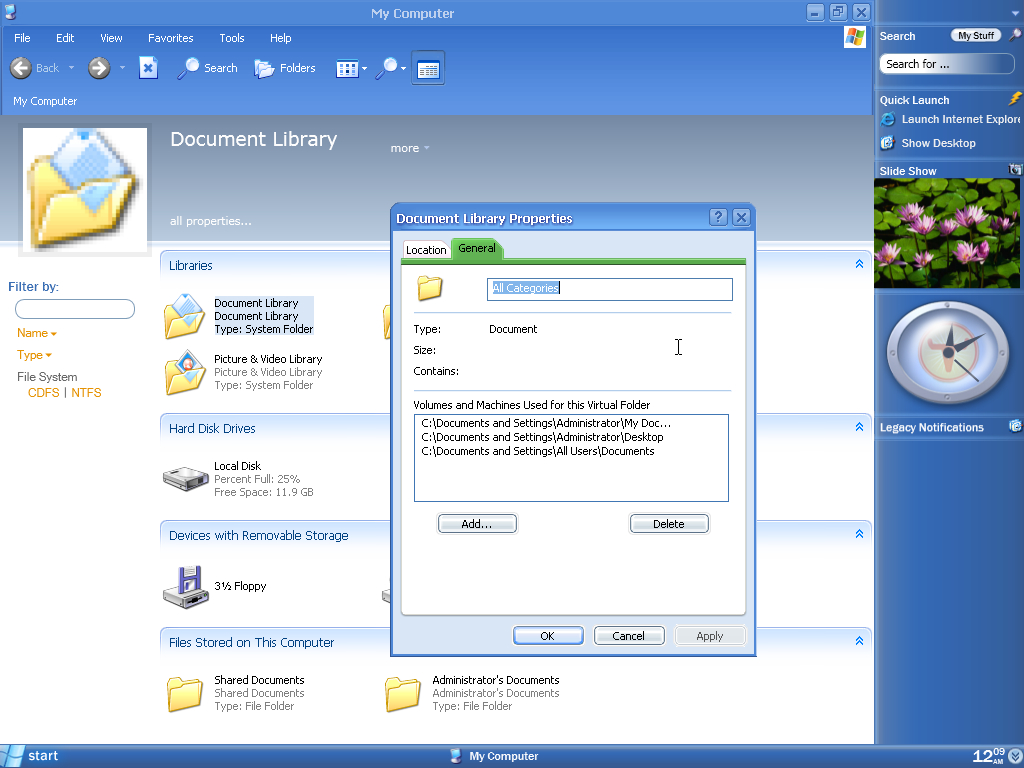
Task: Click the Forward navigation arrow button
Action: [x=98, y=68]
